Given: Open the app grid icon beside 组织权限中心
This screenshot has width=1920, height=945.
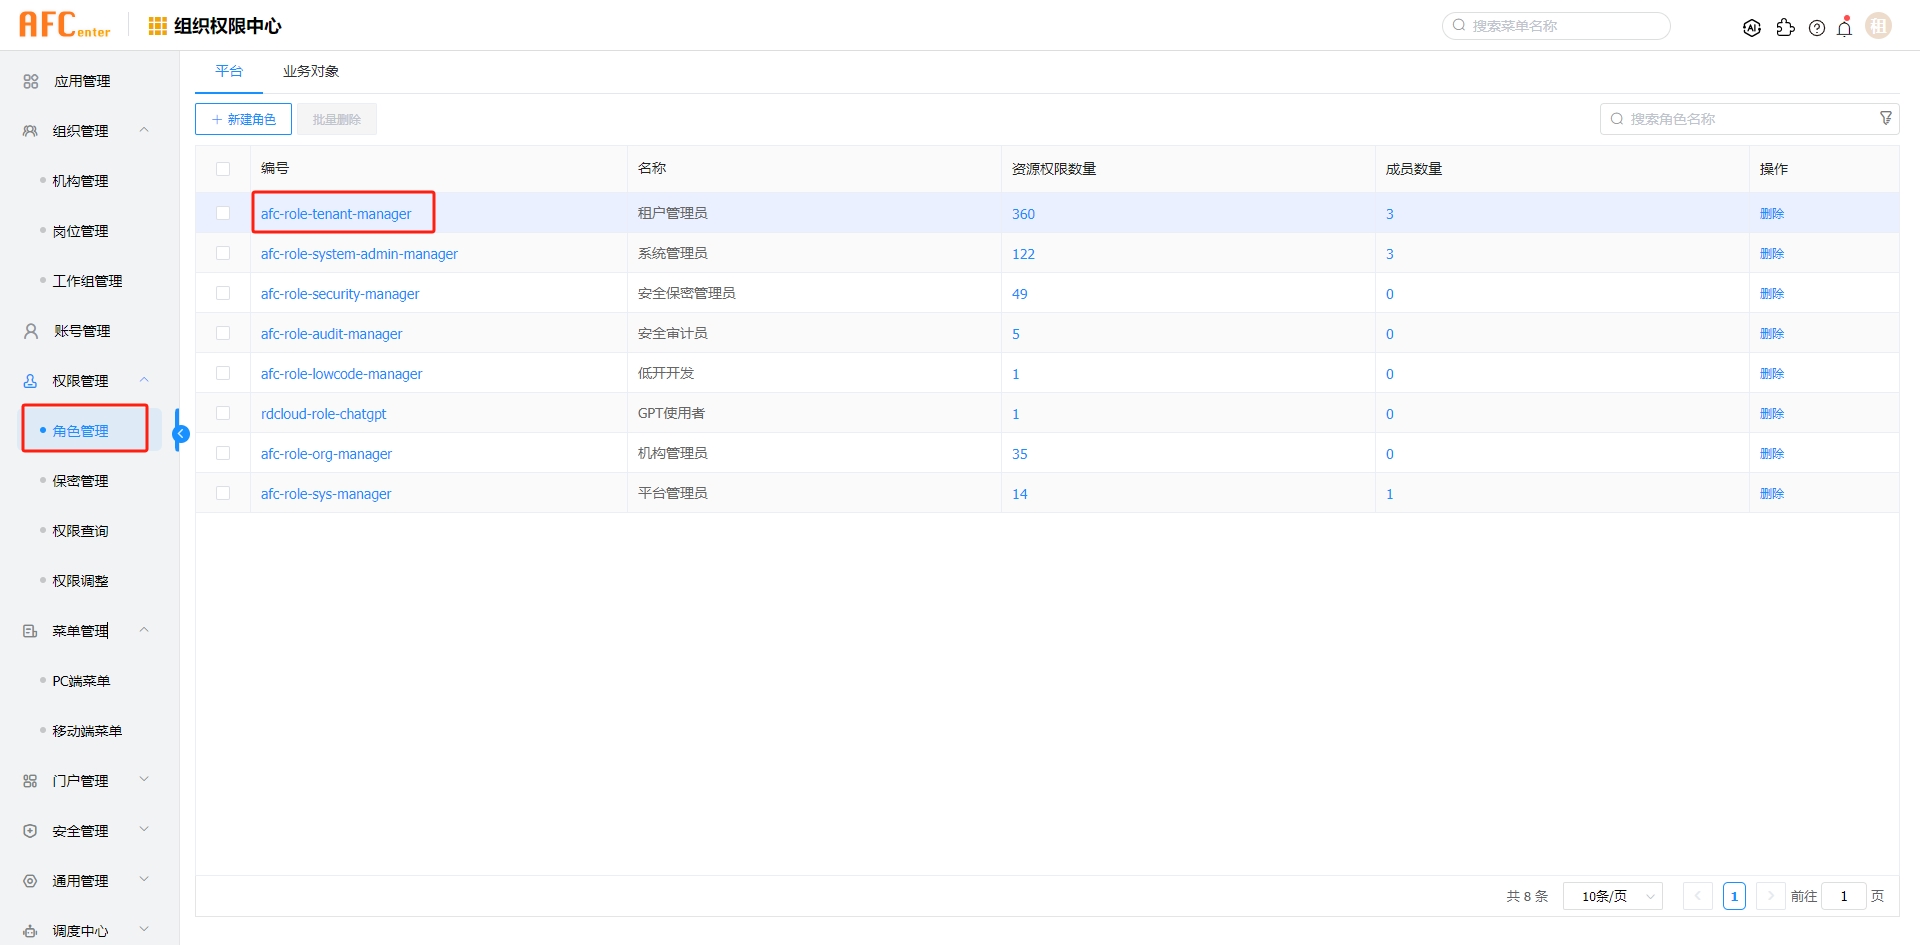Looking at the screenshot, I should point(157,26).
